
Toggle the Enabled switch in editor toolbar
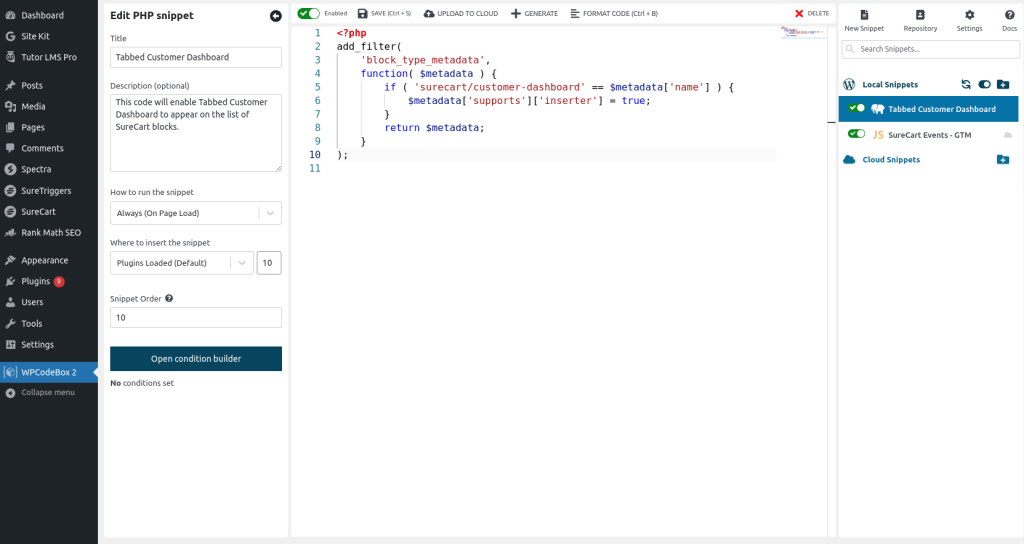309,13
